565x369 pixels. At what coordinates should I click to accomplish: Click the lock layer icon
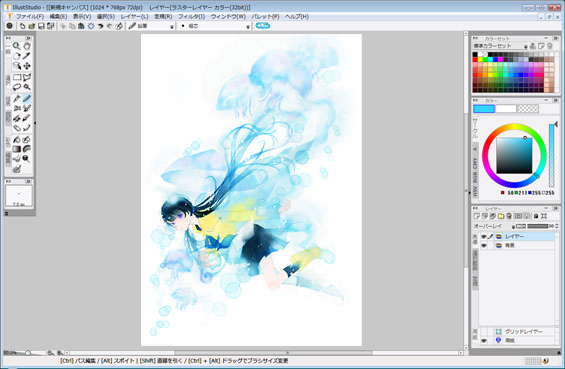536,216
